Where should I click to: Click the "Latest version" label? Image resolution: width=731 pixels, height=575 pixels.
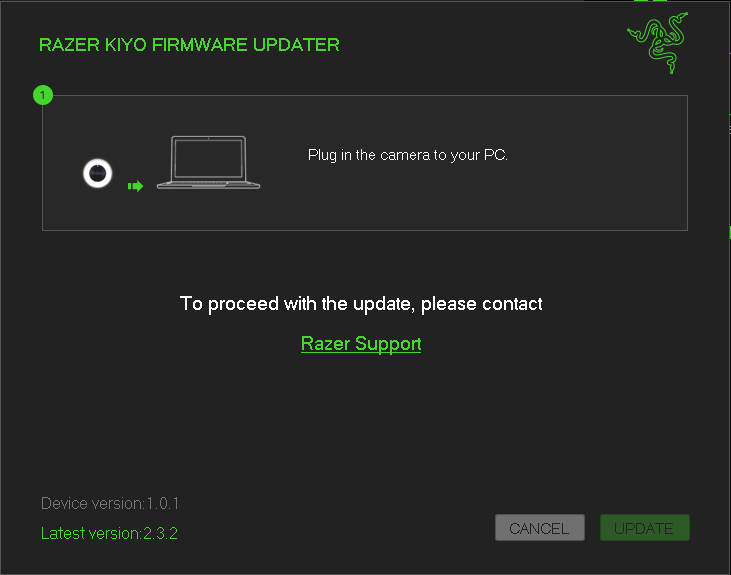pyautogui.click(x=91, y=533)
